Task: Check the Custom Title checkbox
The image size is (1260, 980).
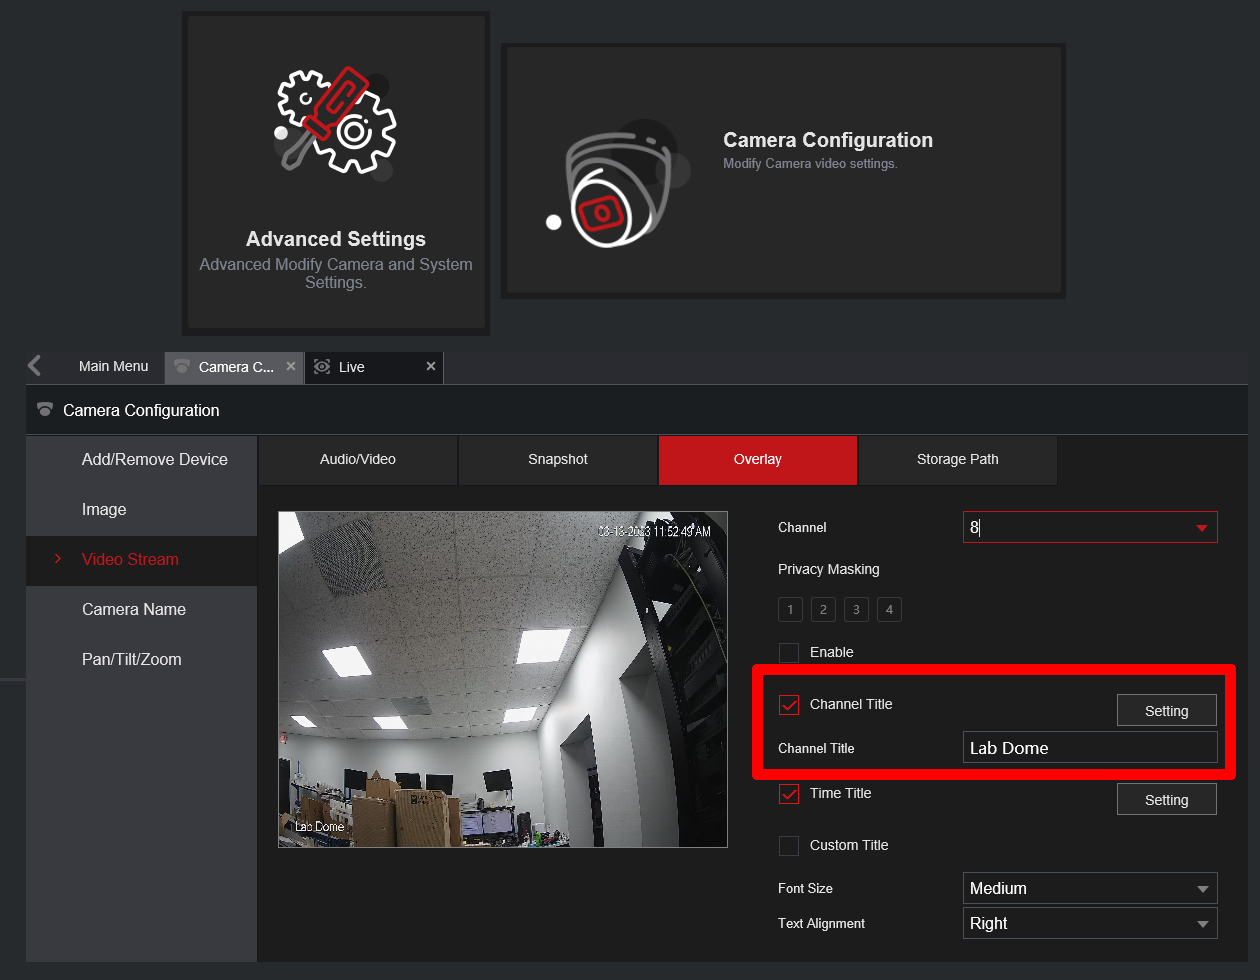Action: pyautogui.click(x=789, y=845)
